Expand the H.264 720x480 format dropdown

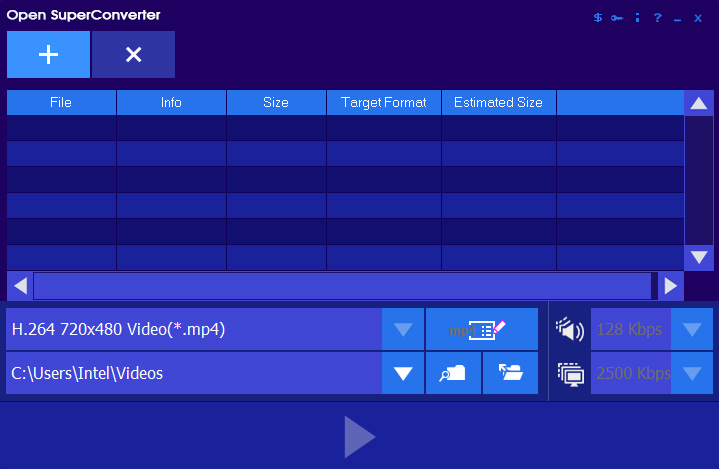[402, 329]
